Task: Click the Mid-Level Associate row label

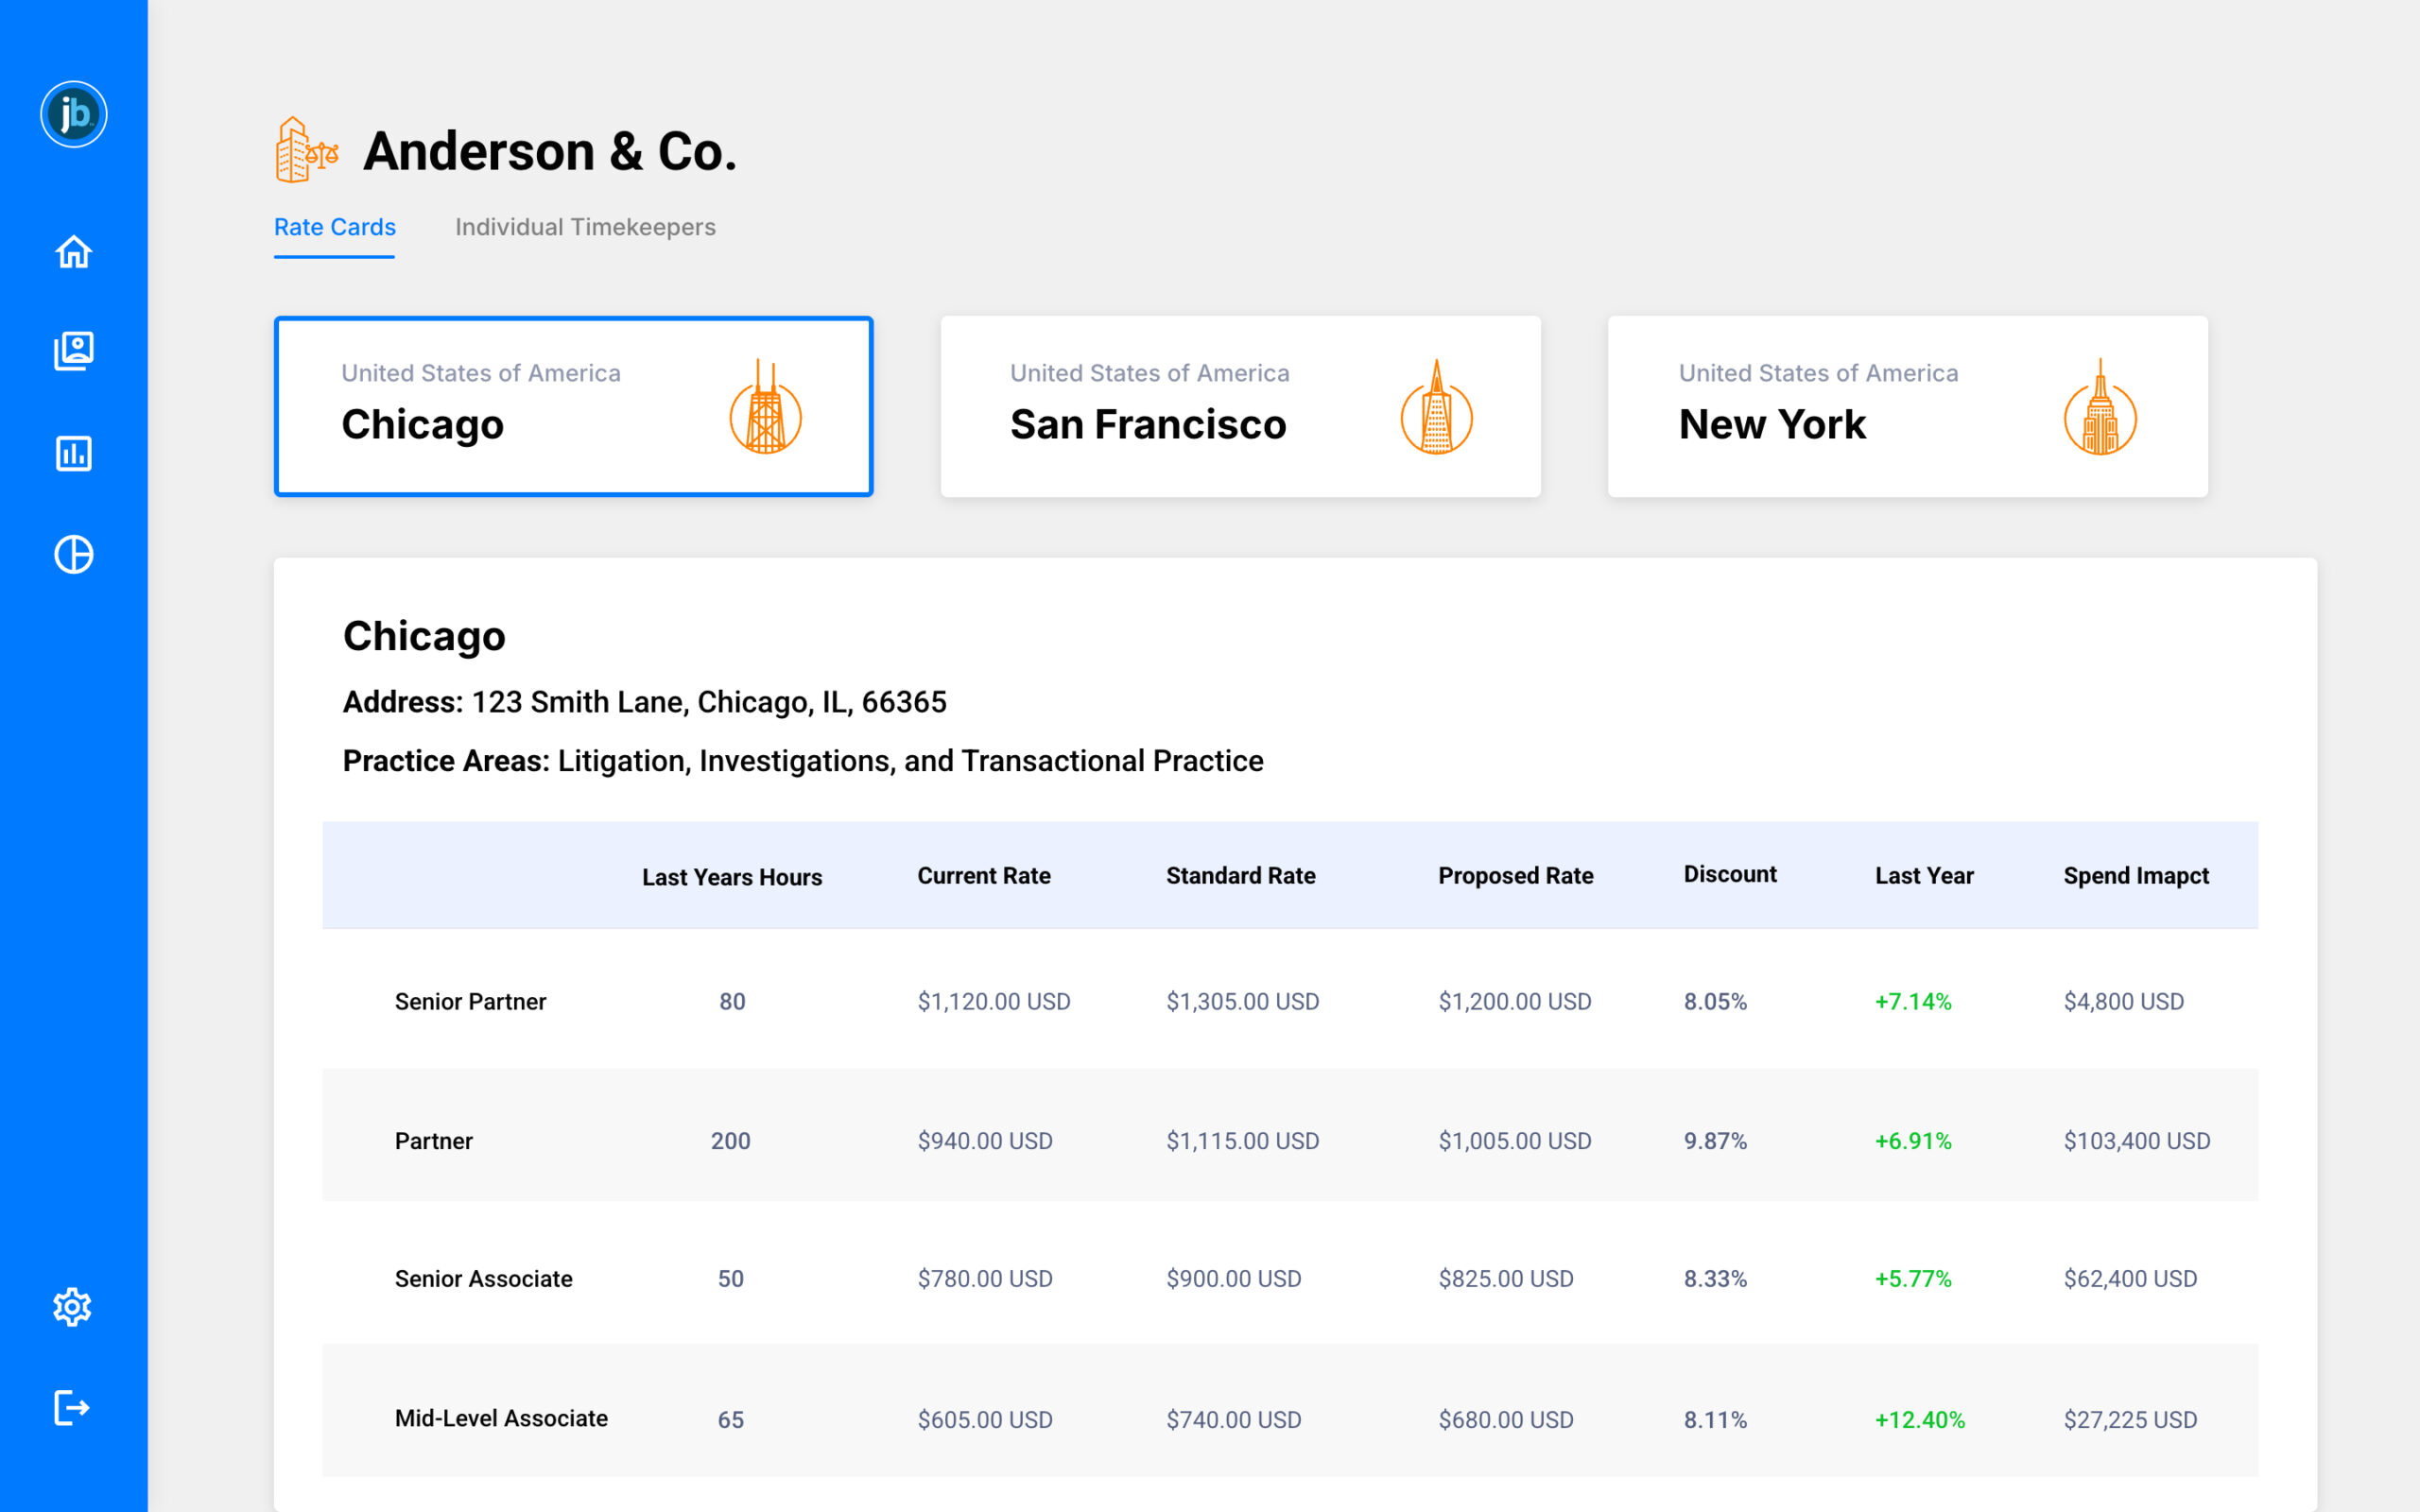Action: pyautogui.click(x=501, y=1418)
